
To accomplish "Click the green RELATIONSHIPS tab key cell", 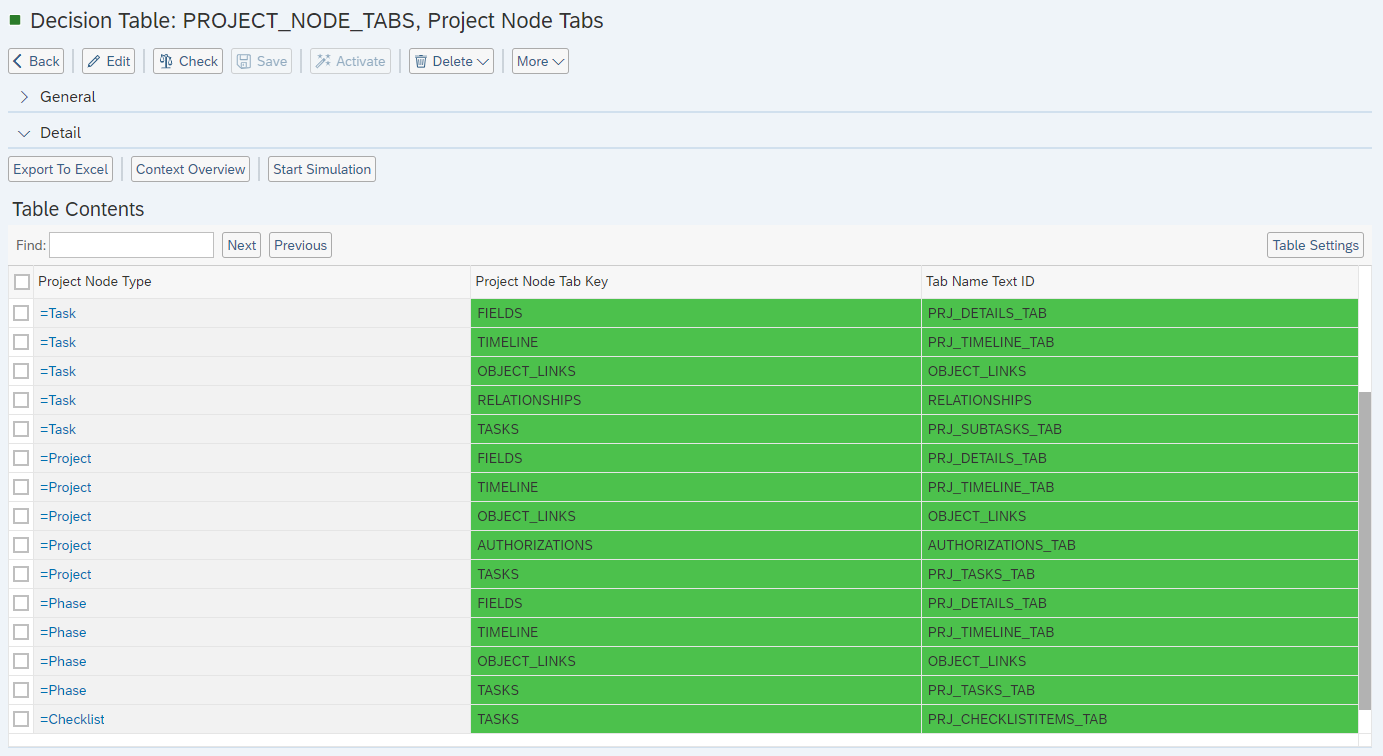I will pos(695,400).
